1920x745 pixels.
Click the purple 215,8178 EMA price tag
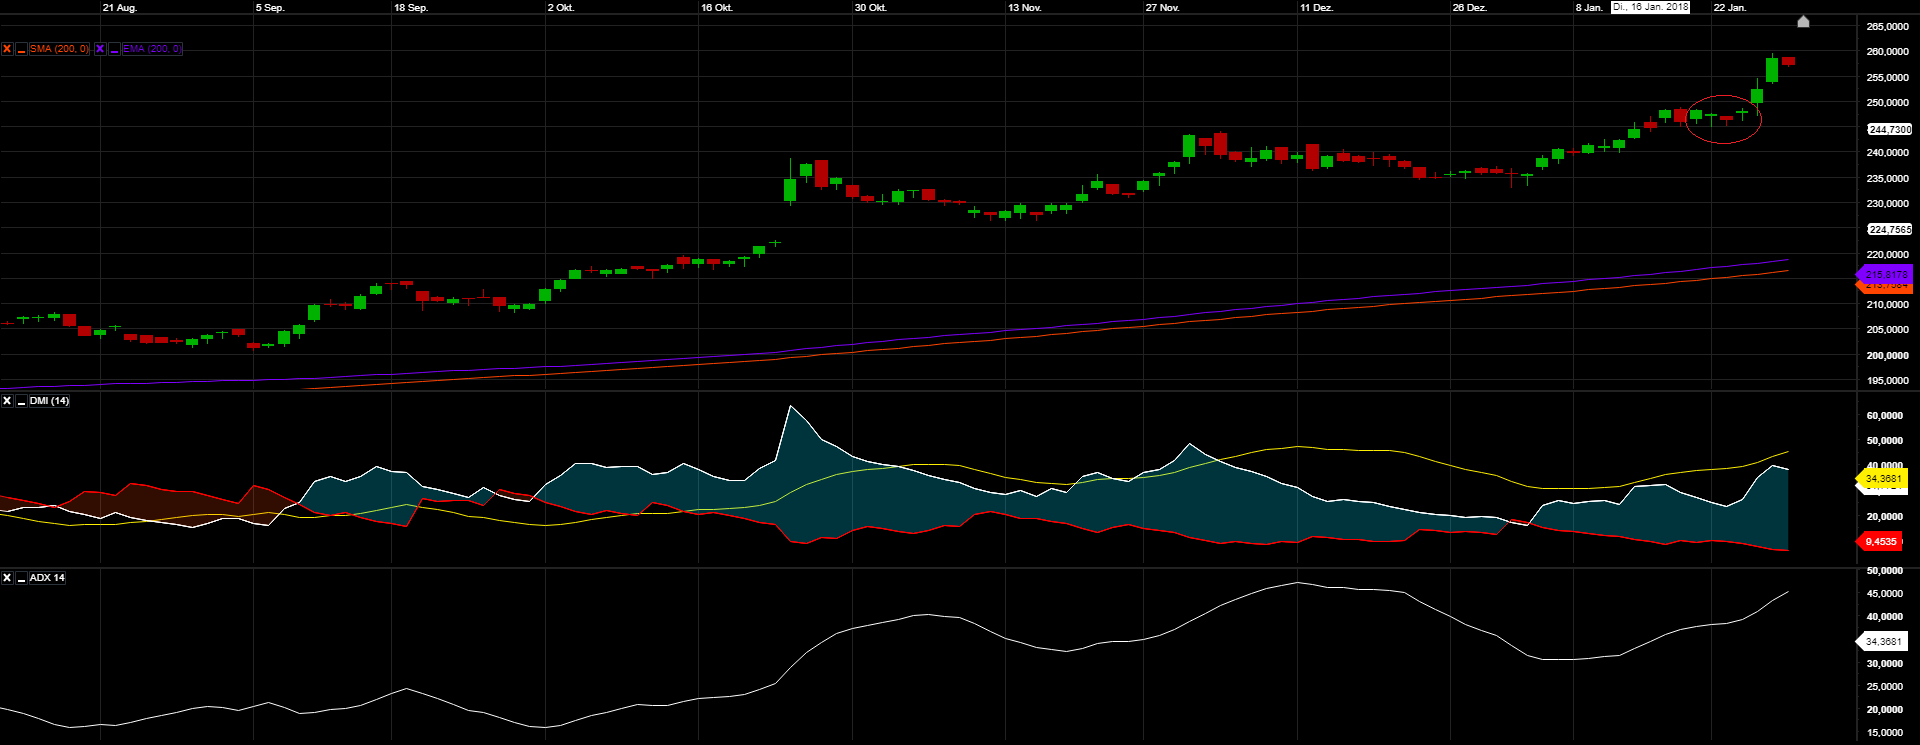pos(1886,274)
